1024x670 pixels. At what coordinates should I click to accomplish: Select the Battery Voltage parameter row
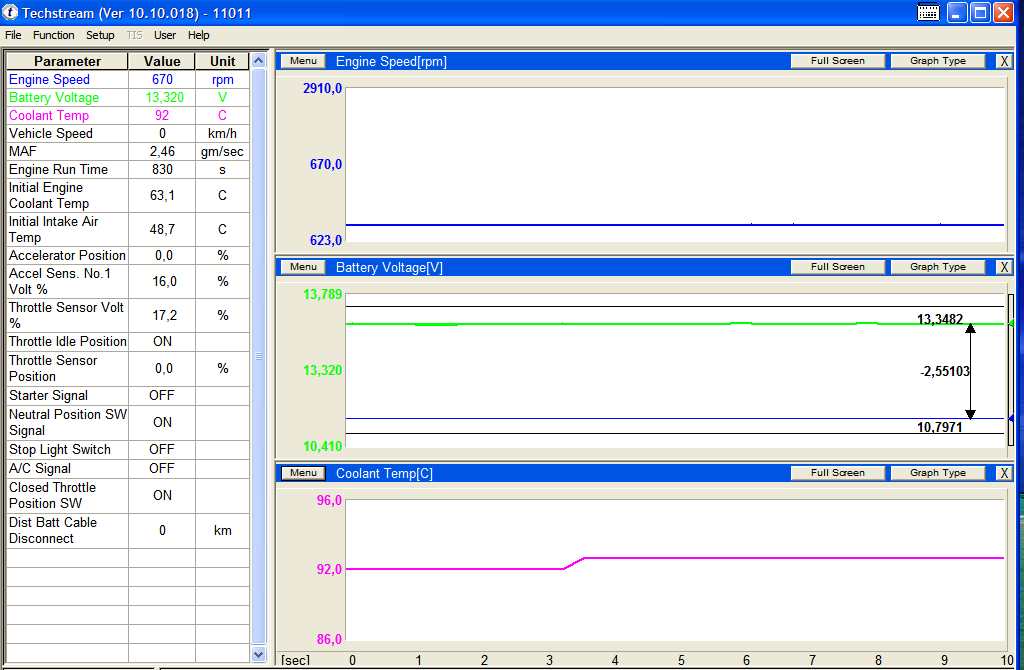pyautogui.click(x=128, y=97)
